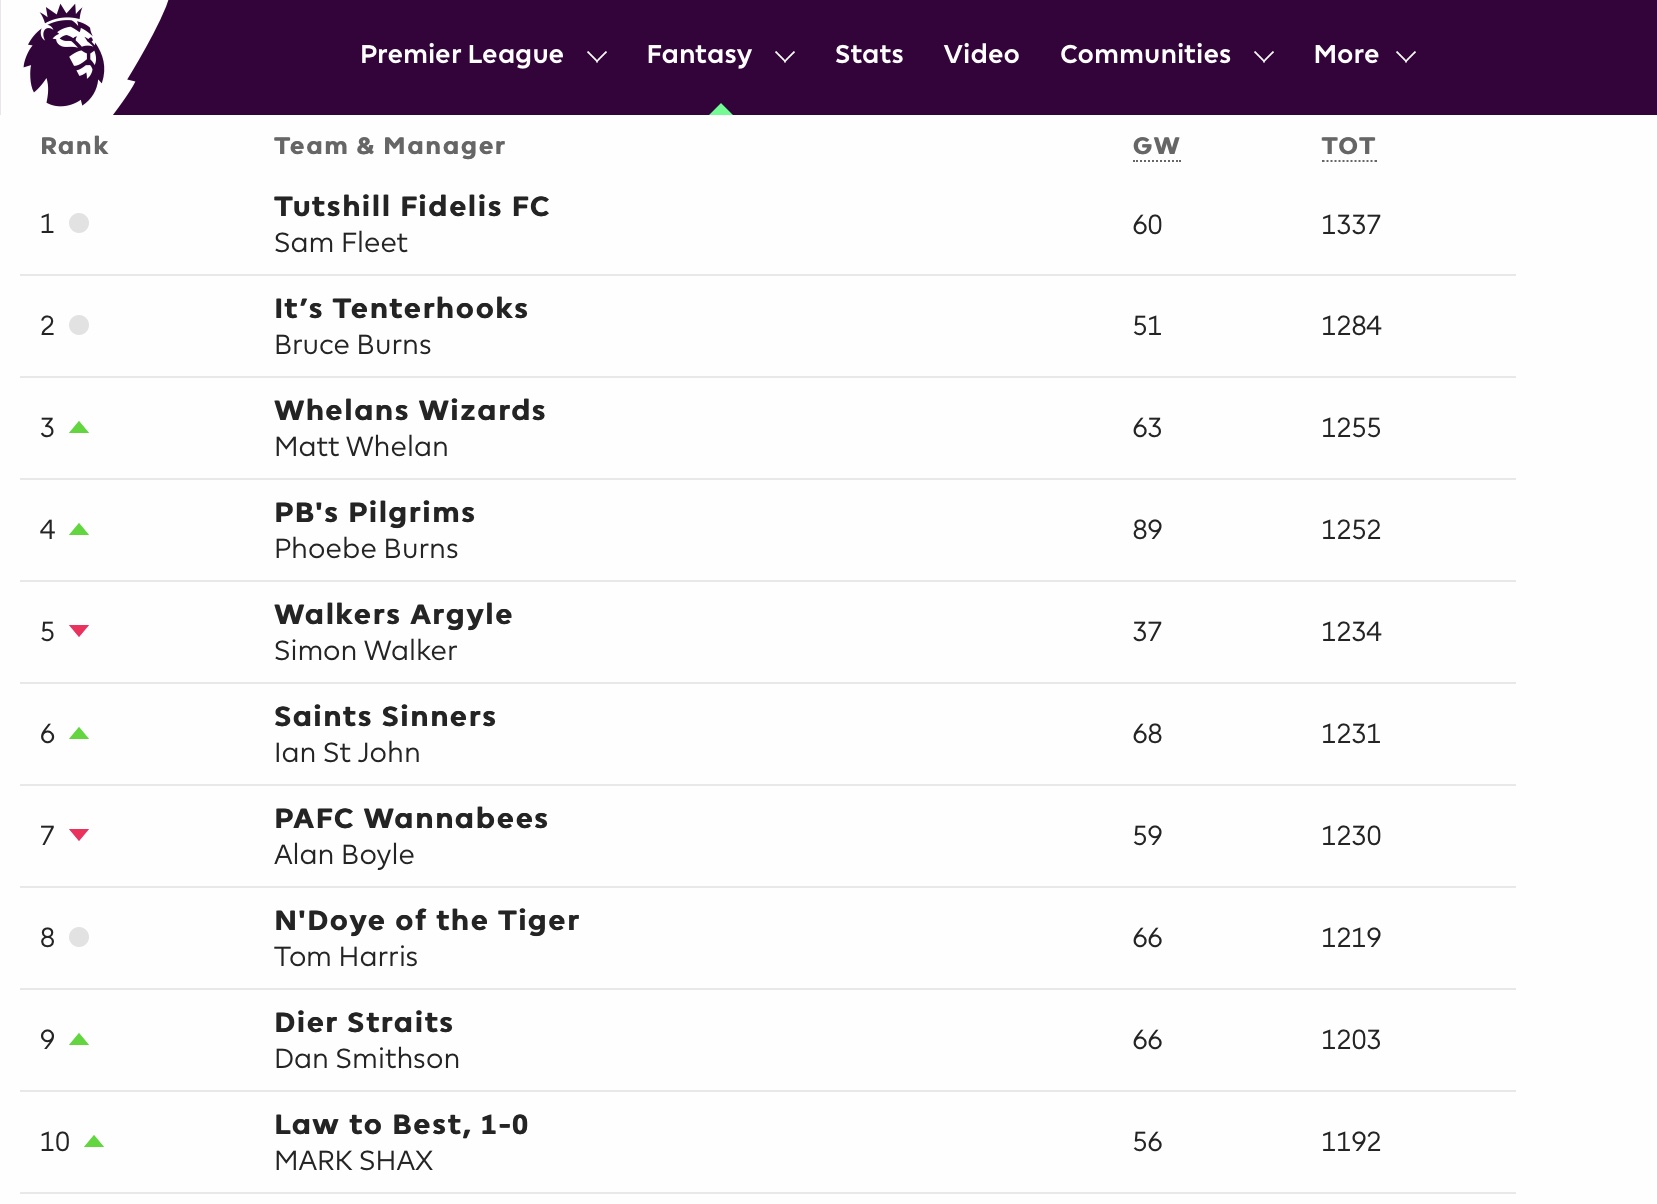Open the Stats menu item
Viewport: 1657px width, 1204px height.
tap(869, 54)
